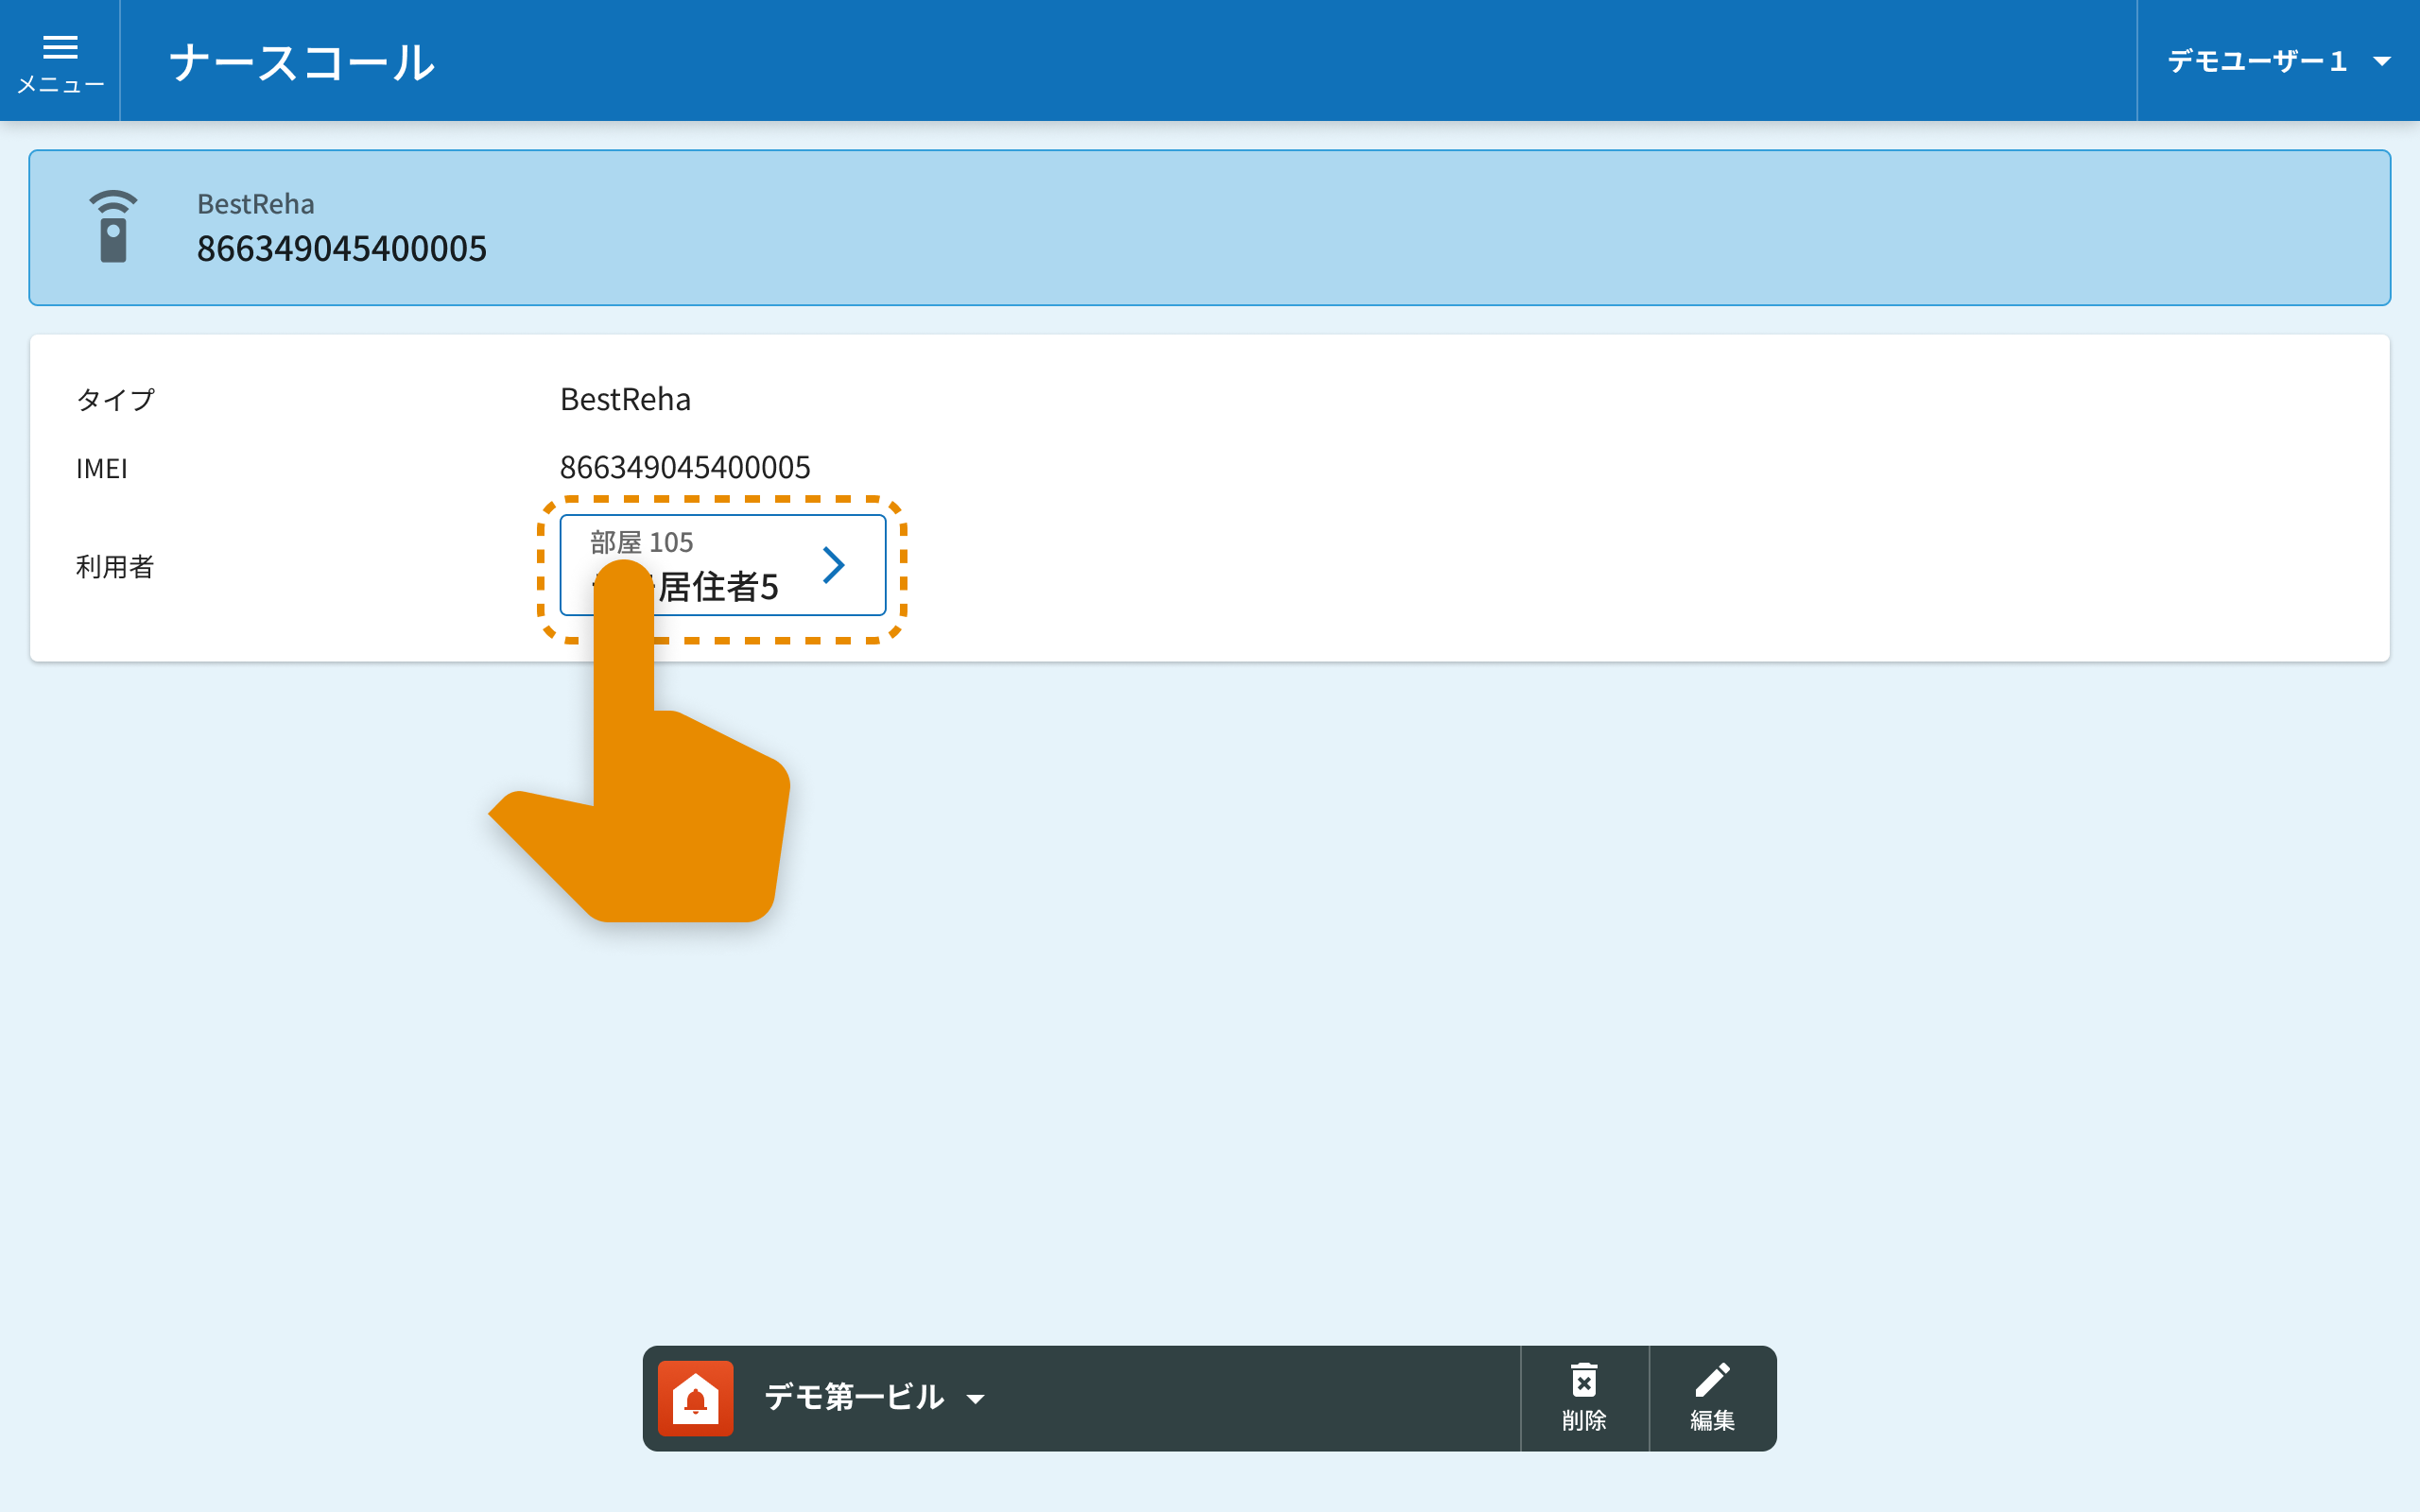Viewport: 2420px width, 1512px height.
Task: Open the hamburger menu icon
Action: point(60,47)
